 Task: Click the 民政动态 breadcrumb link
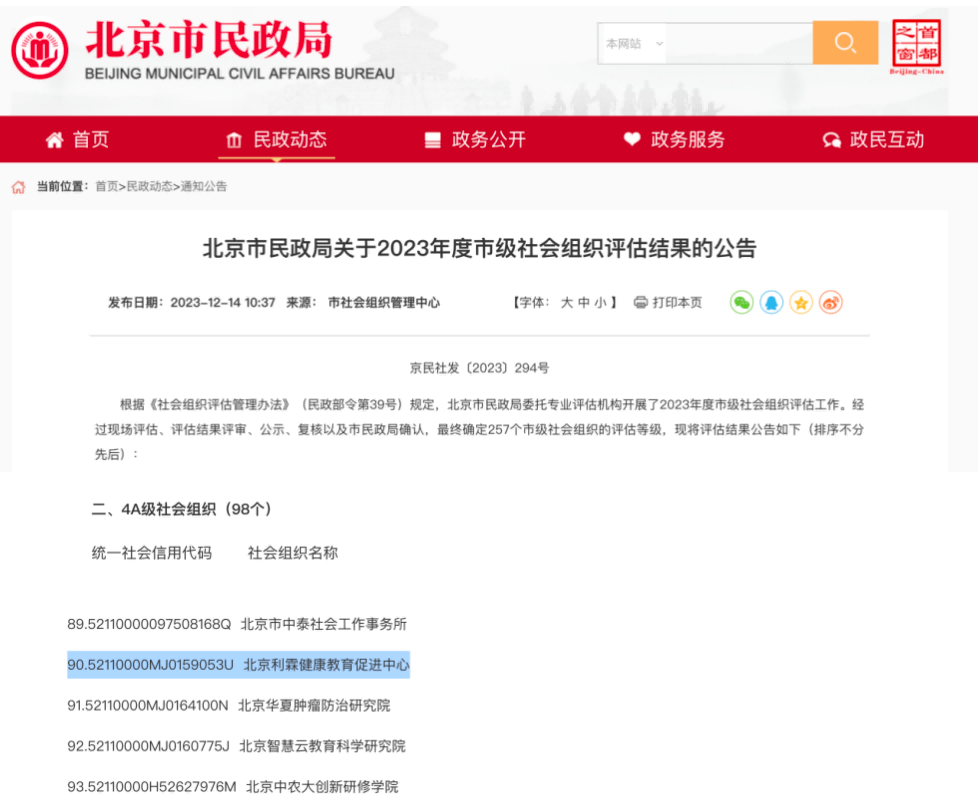point(149,187)
